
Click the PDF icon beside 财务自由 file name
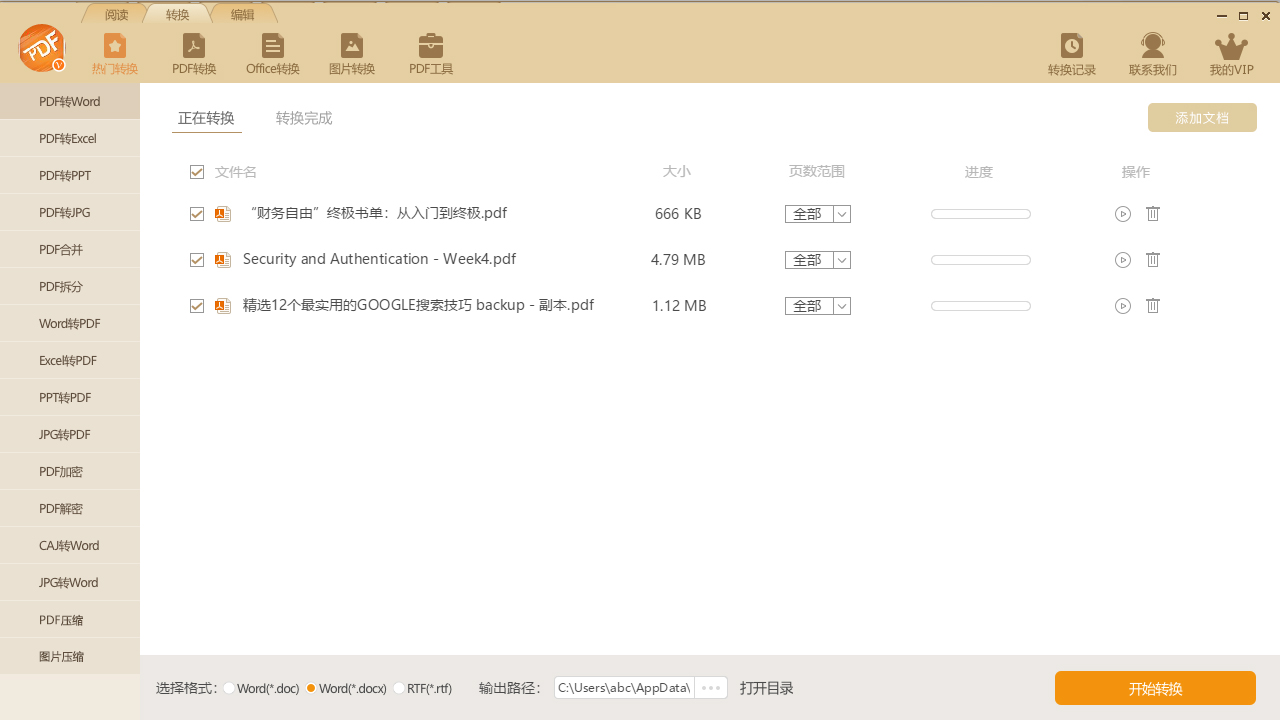coord(223,214)
